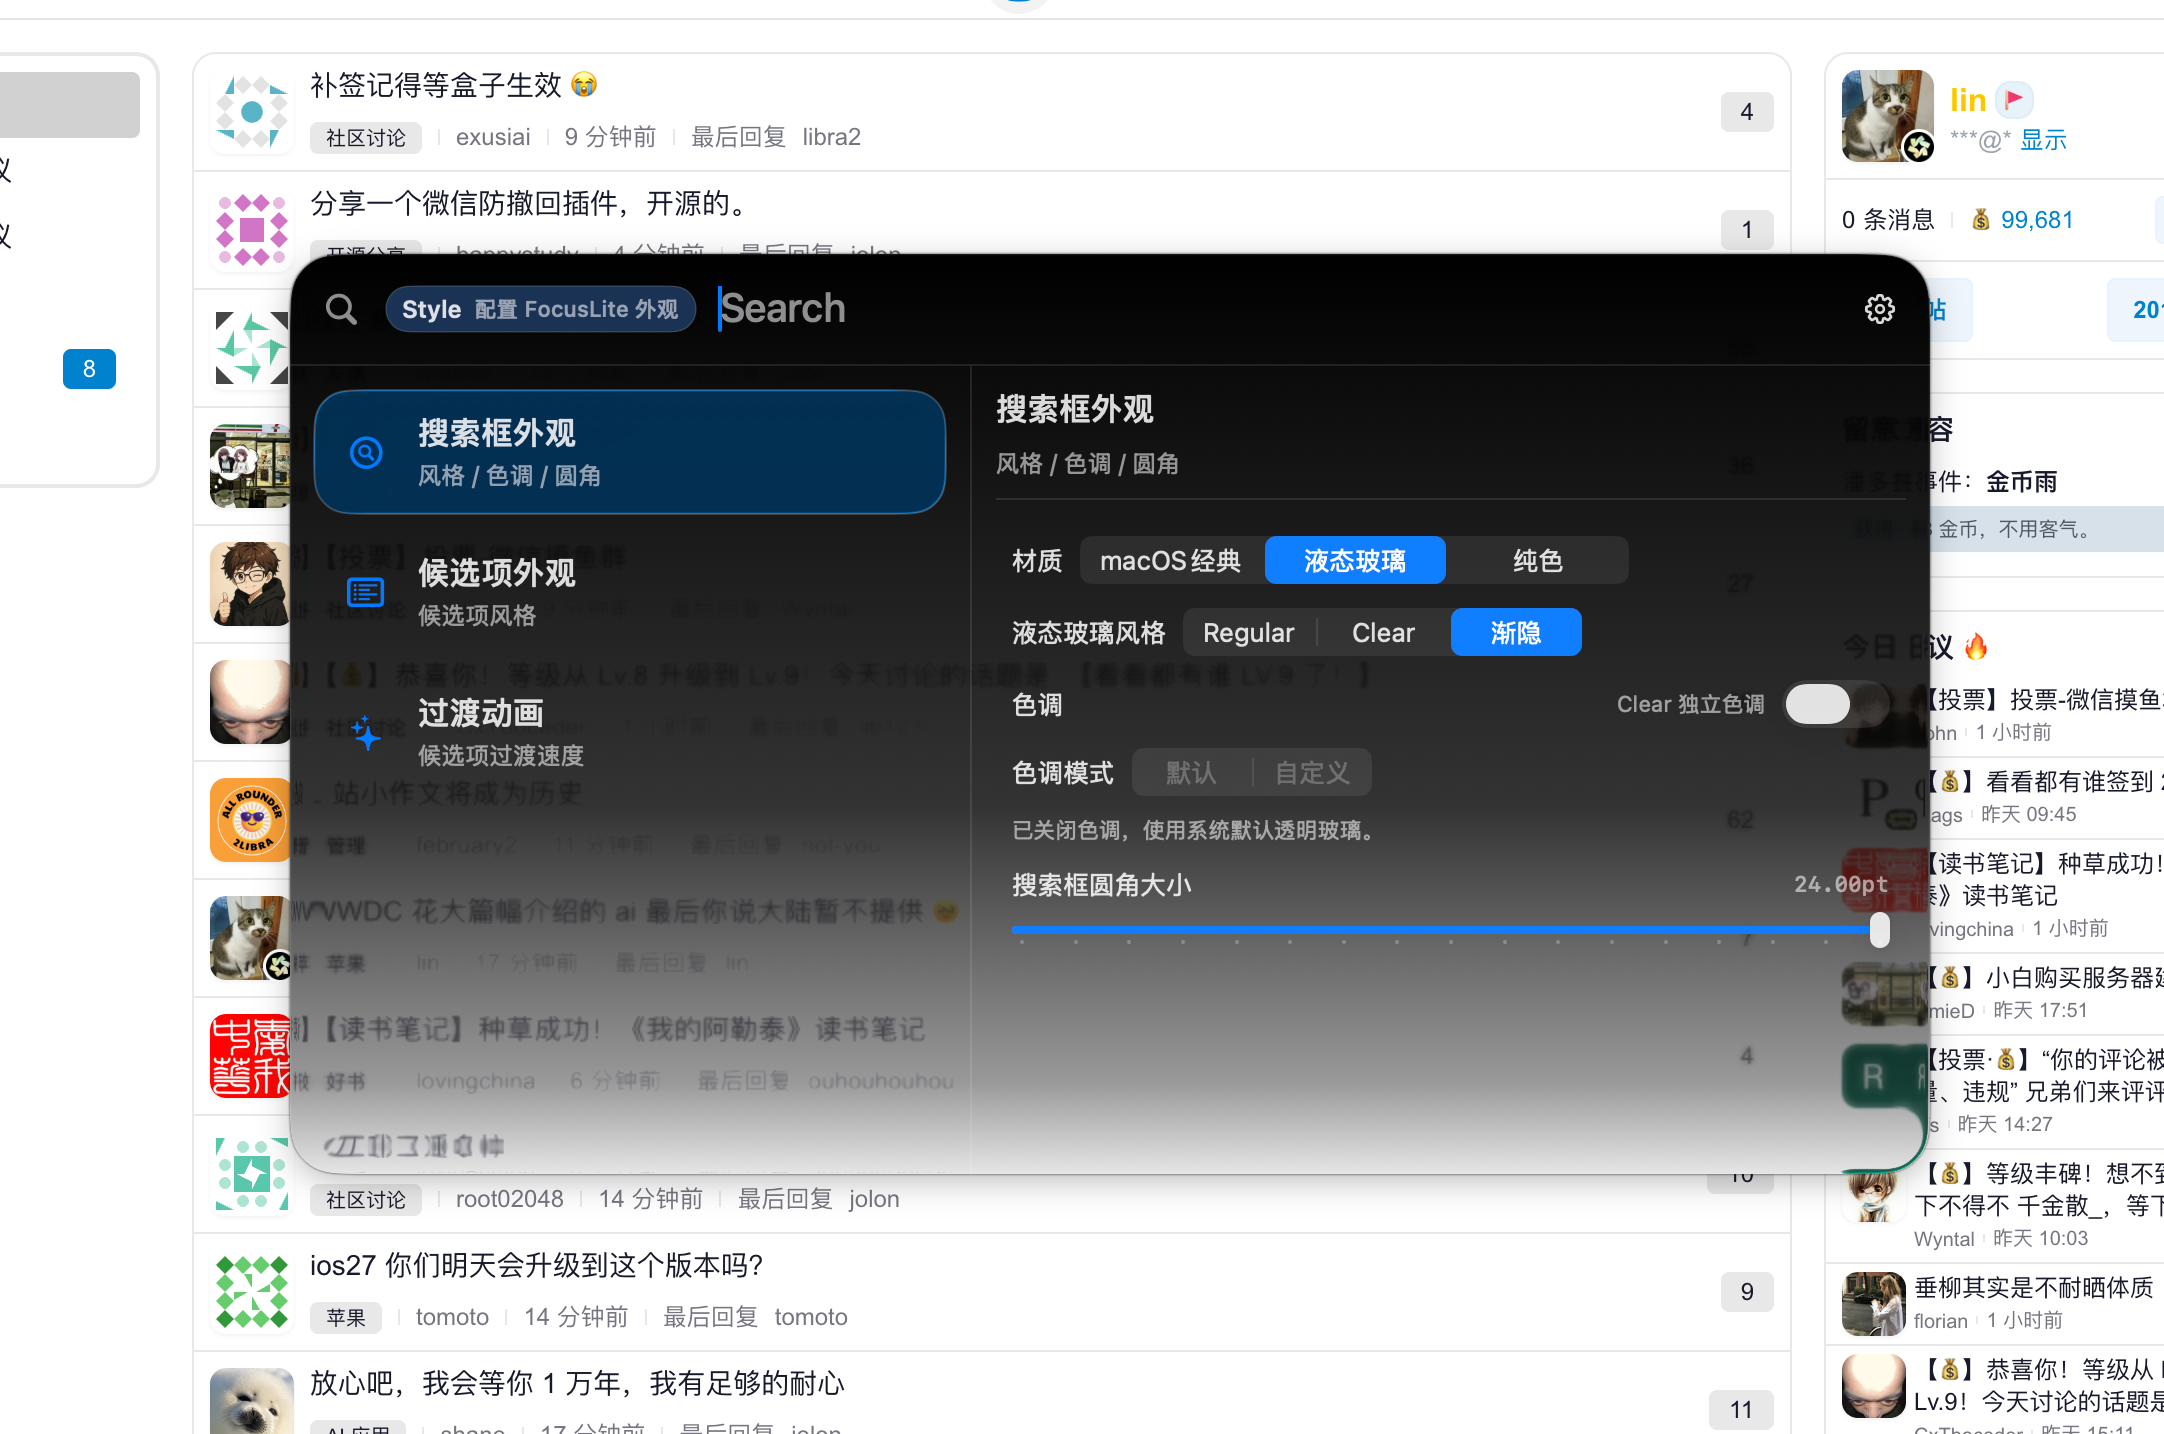Viewport: 2164px width, 1434px height.
Task: Open post 补签记得等盒子生效
Action: [453, 85]
